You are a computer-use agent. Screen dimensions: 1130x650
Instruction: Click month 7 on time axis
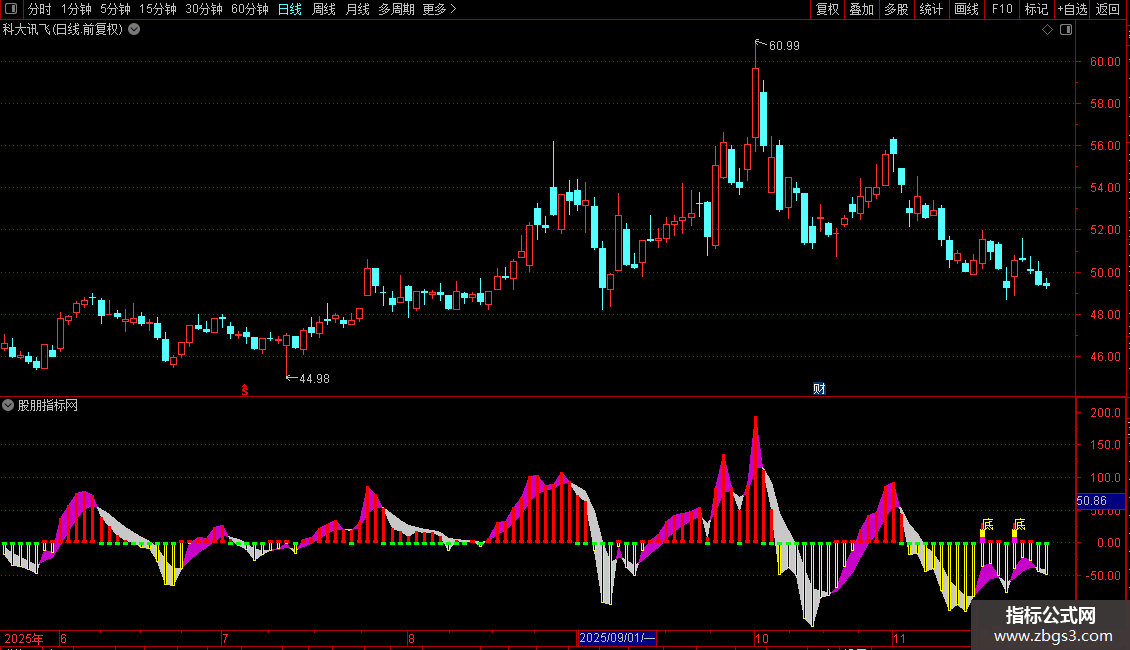[226, 638]
